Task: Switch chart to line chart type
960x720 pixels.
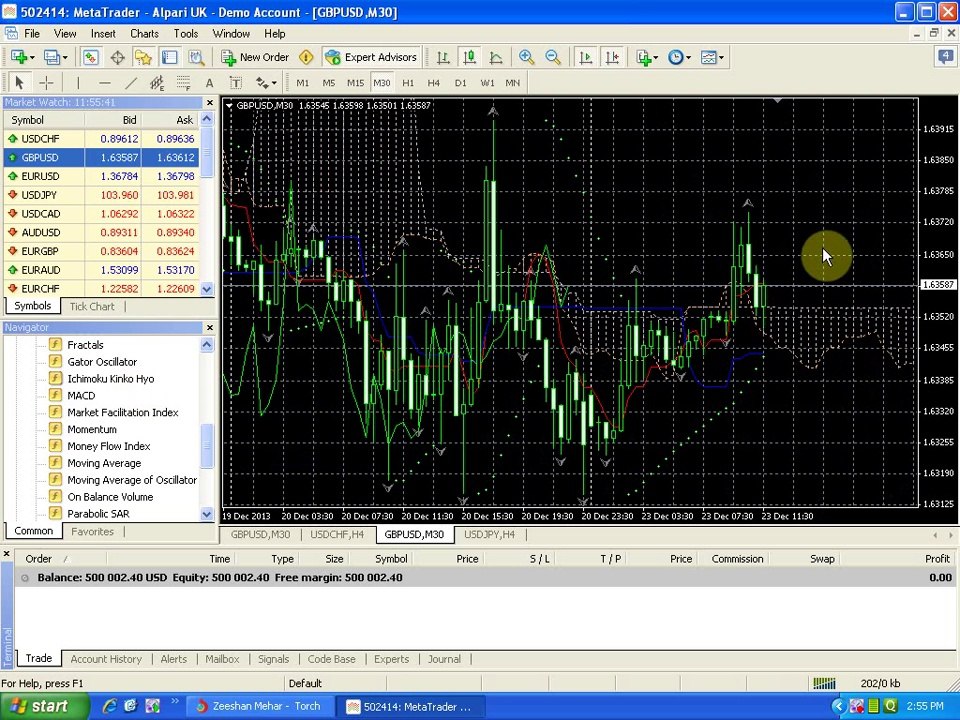Action: pos(496,58)
